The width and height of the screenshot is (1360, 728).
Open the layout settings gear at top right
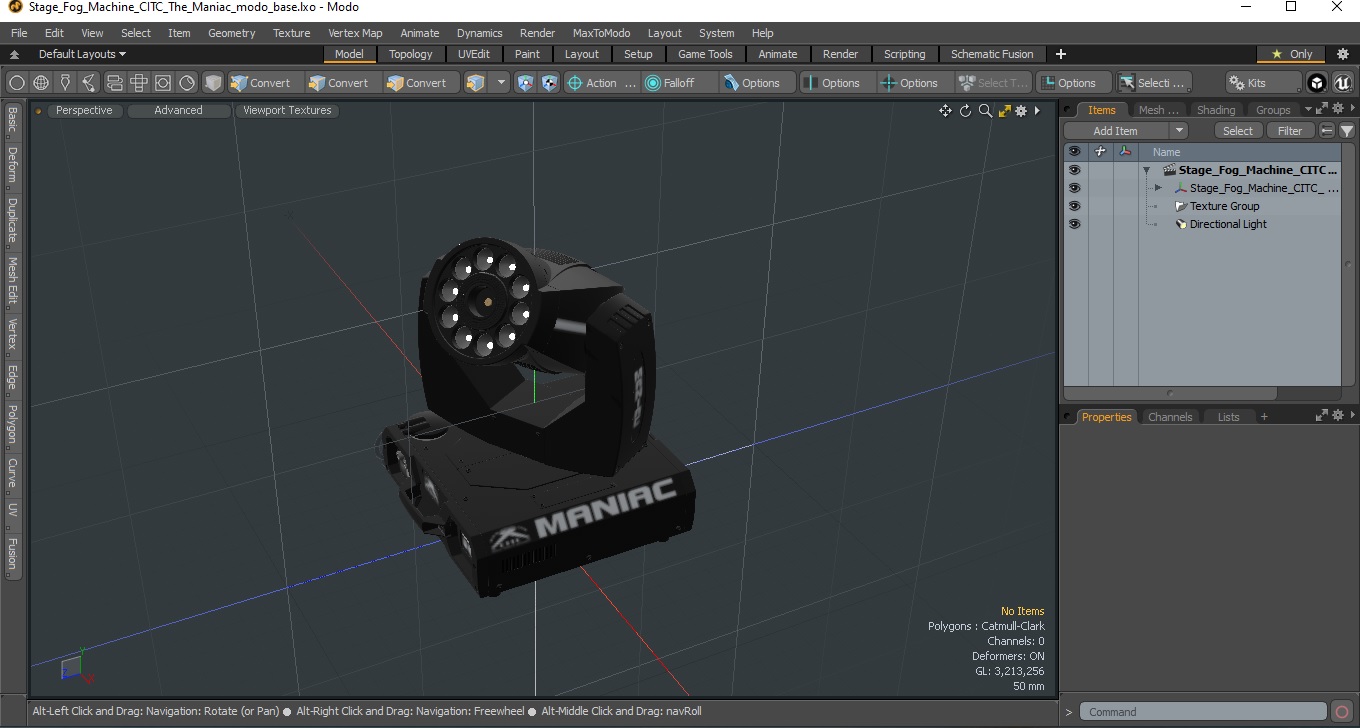[x=1343, y=54]
